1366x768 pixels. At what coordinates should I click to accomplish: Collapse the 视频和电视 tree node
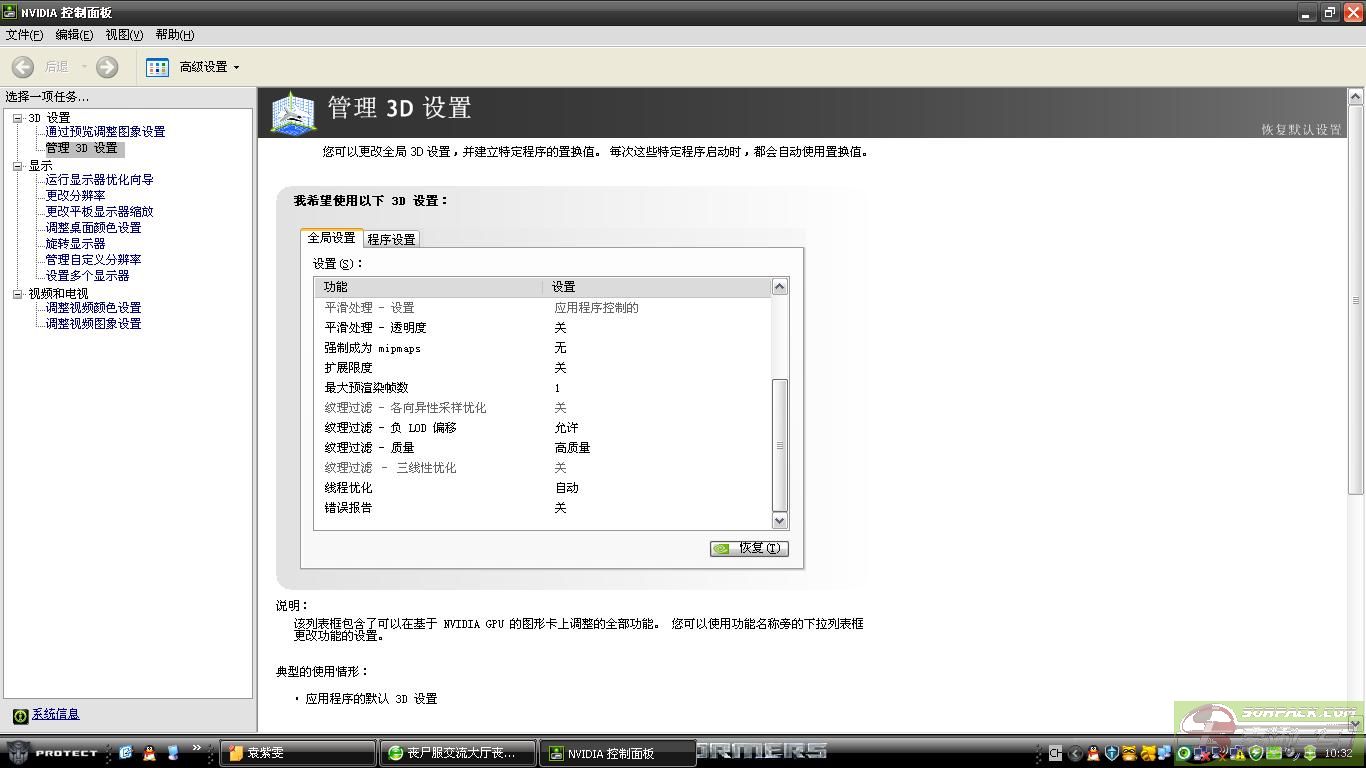[x=17, y=294]
